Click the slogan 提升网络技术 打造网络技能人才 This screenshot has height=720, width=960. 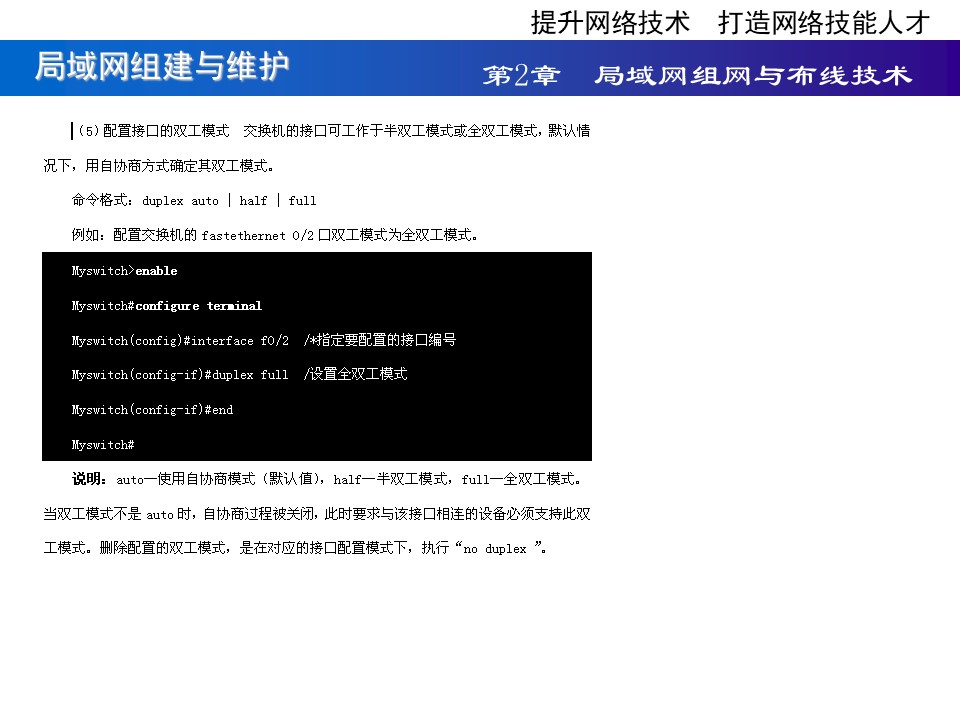coord(730,23)
